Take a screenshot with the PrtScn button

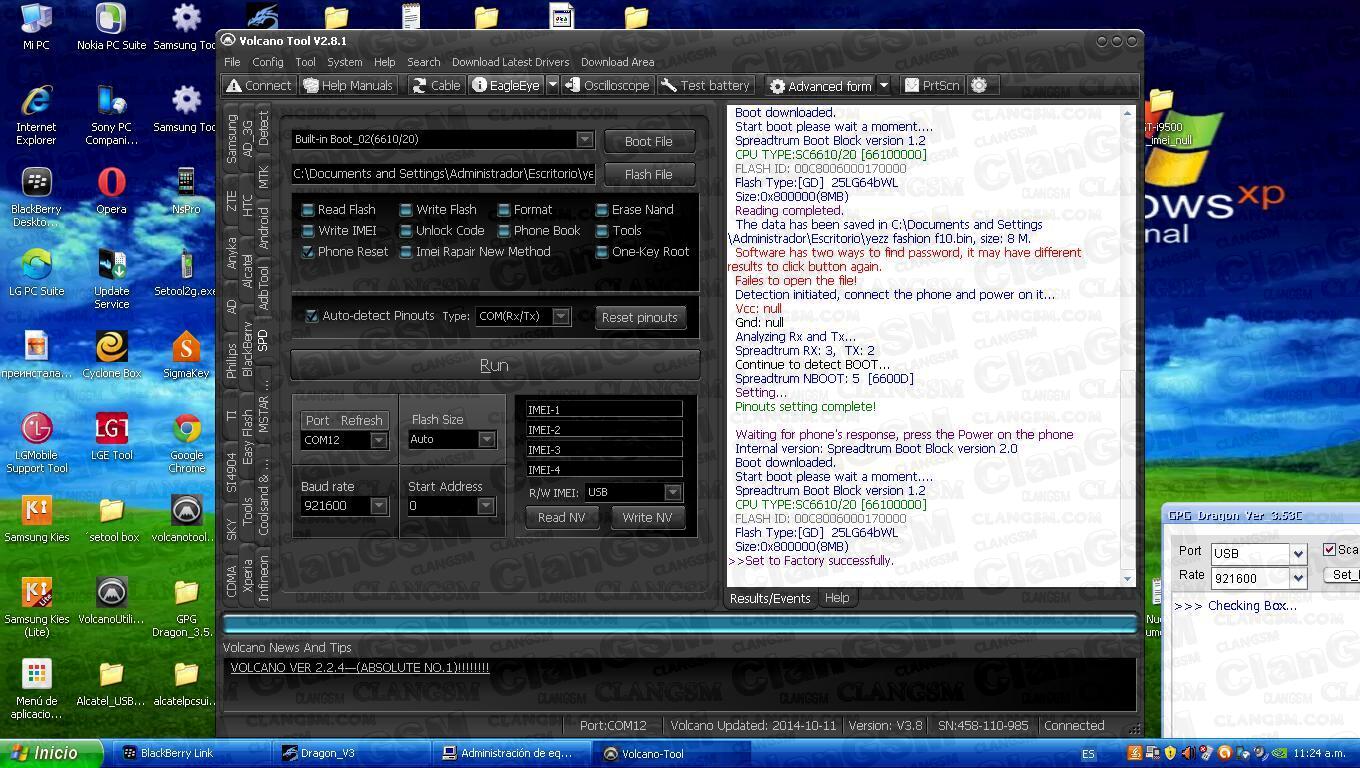tap(932, 86)
